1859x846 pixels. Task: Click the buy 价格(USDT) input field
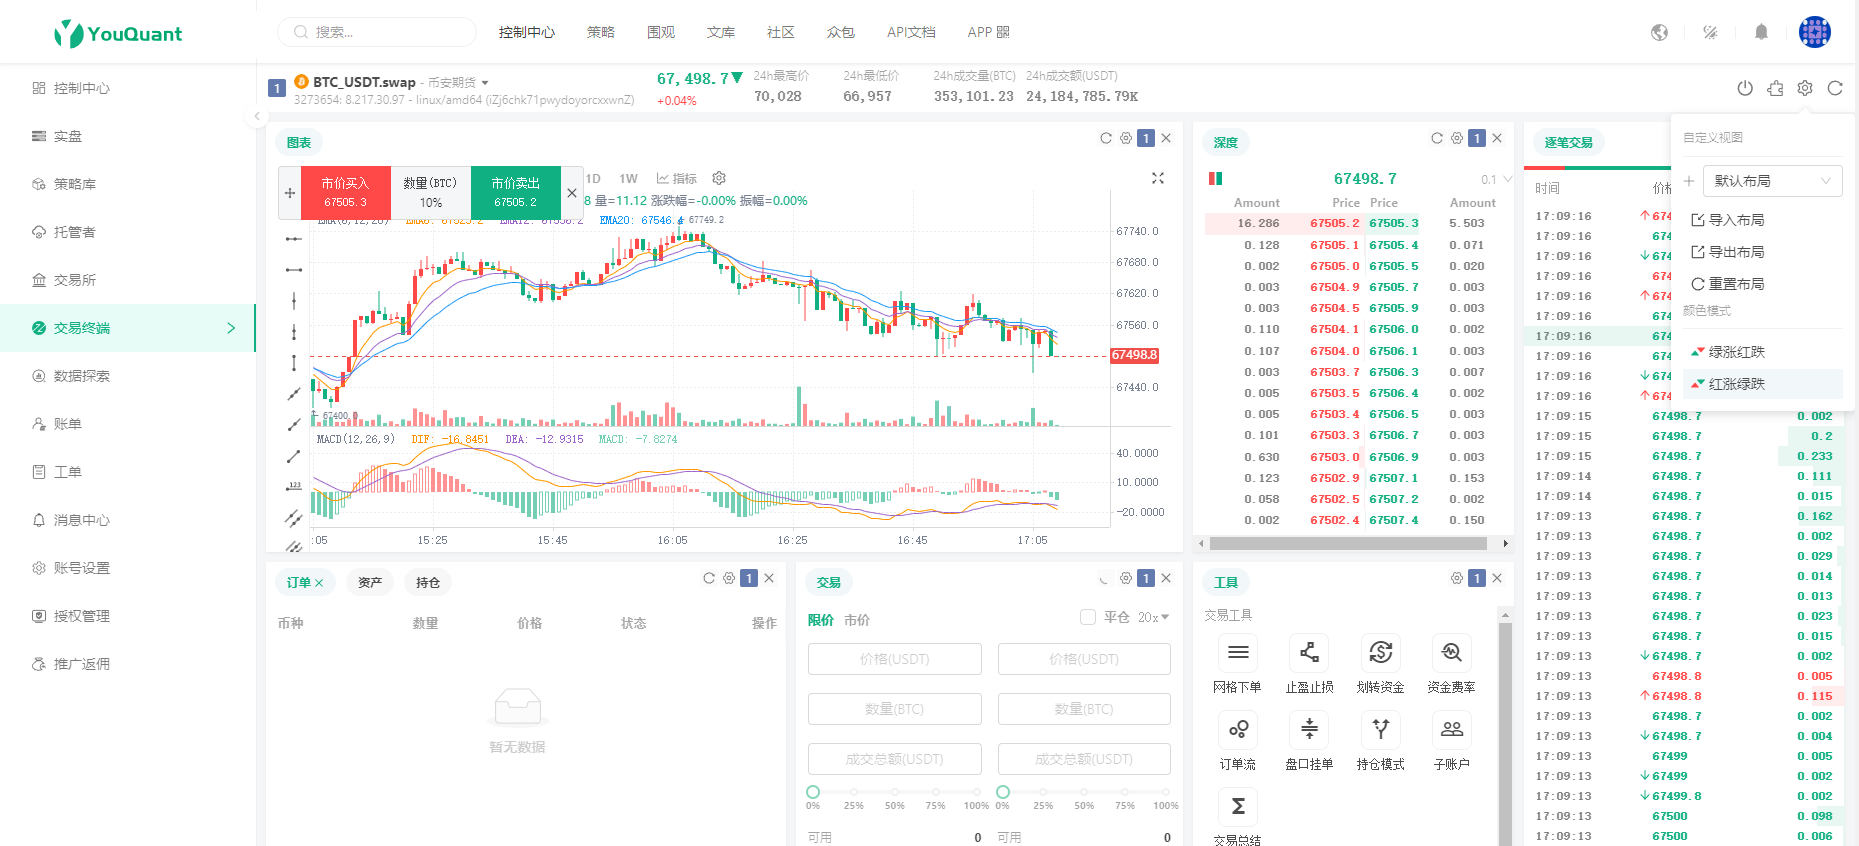pos(895,659)
